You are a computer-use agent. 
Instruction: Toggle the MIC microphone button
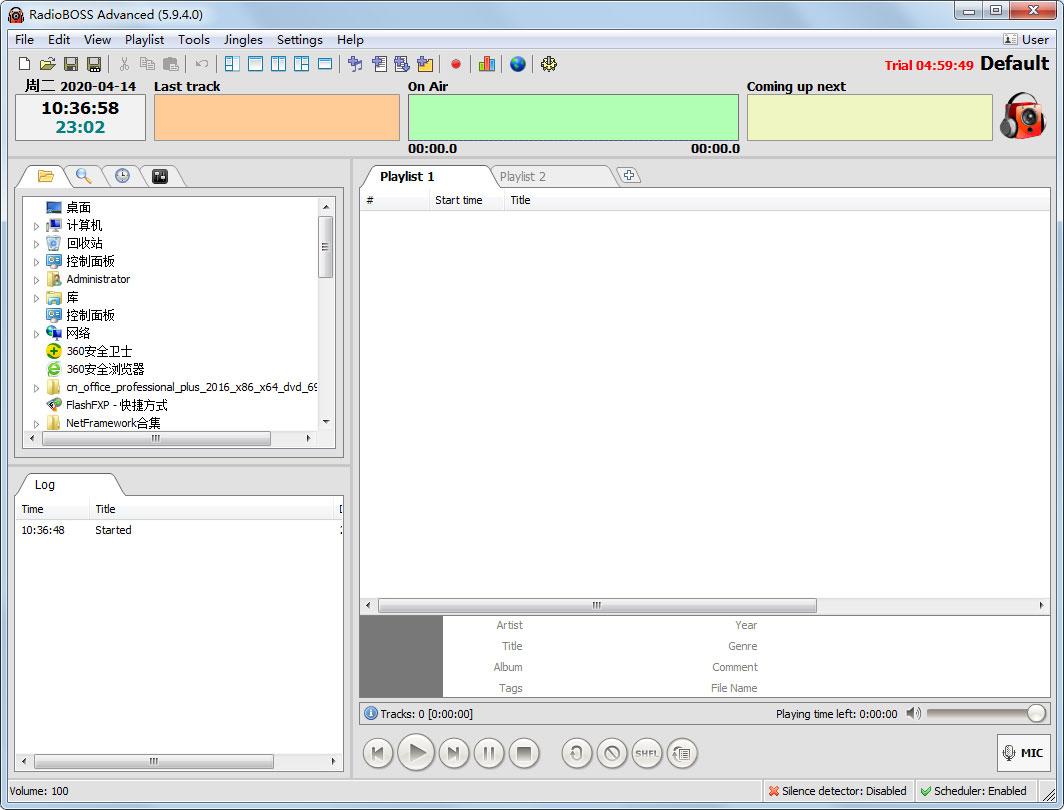coord(1023,753)
